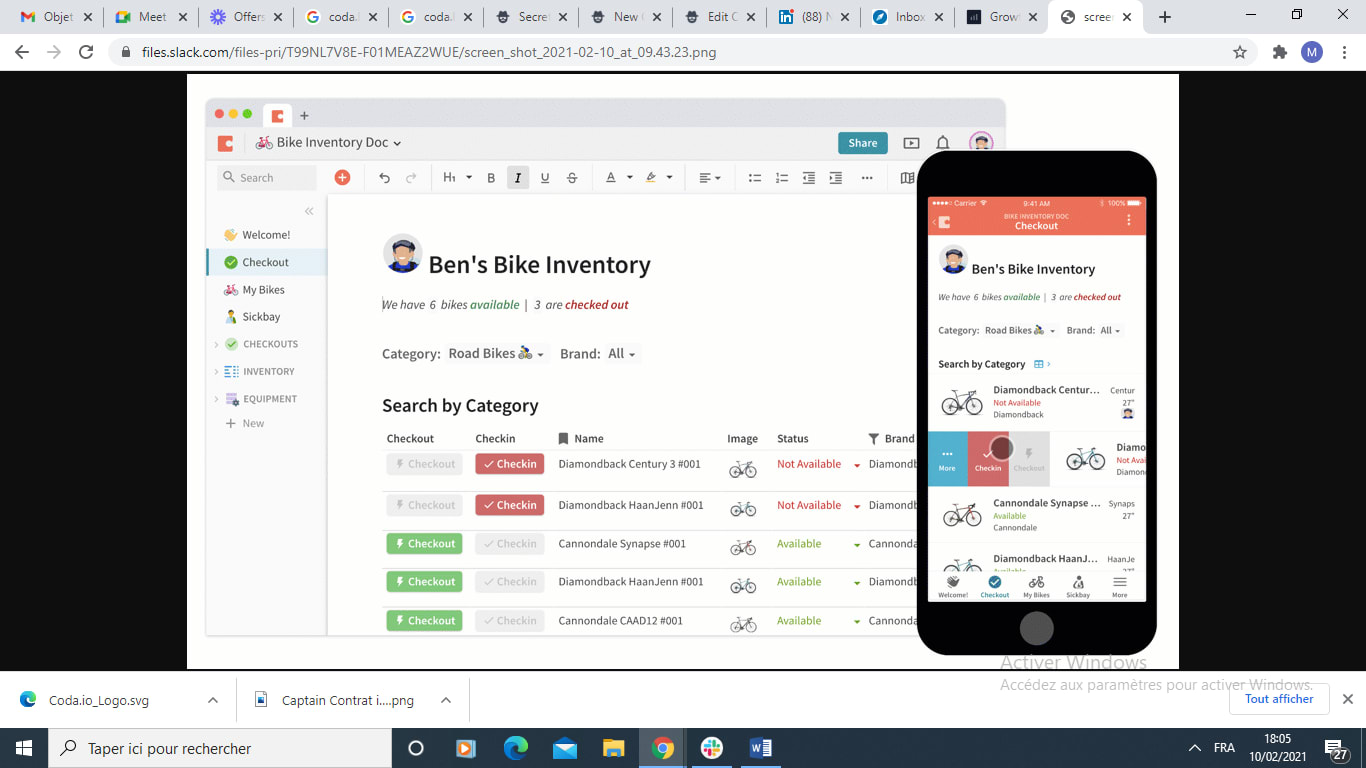Open the Category Road Bikes dropdown on desktop

pos(497,353)
